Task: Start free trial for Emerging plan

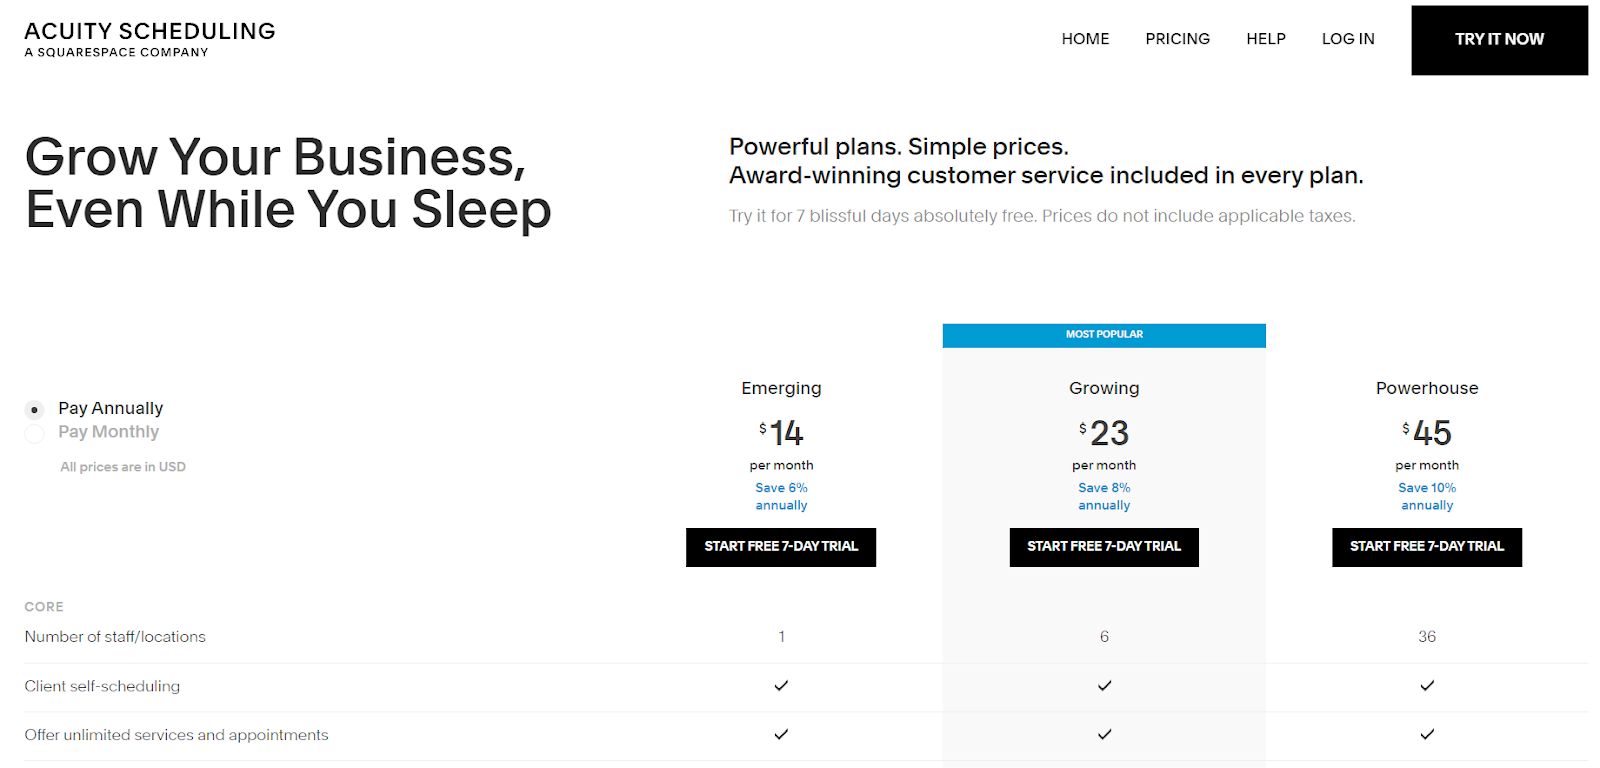Action: (x=781, y=547)
